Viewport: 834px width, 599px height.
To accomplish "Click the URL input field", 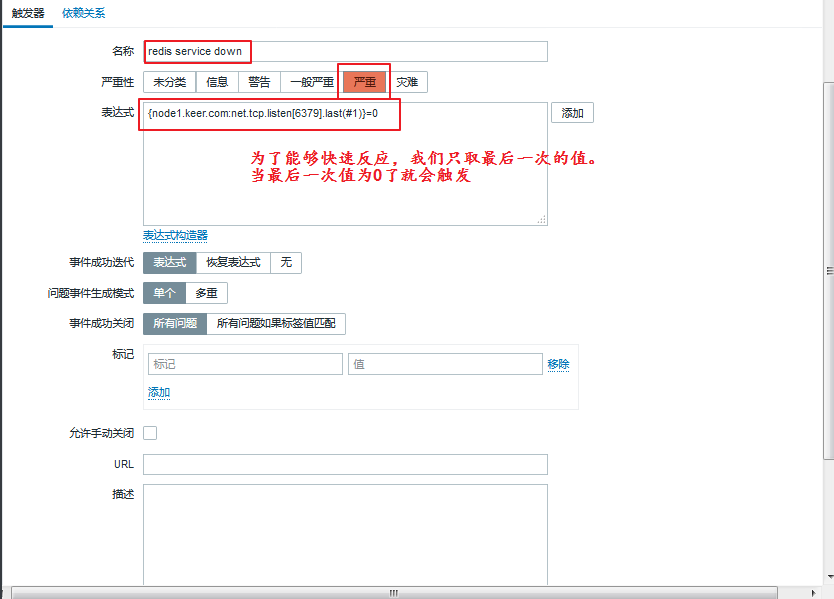I will (345, 464).
